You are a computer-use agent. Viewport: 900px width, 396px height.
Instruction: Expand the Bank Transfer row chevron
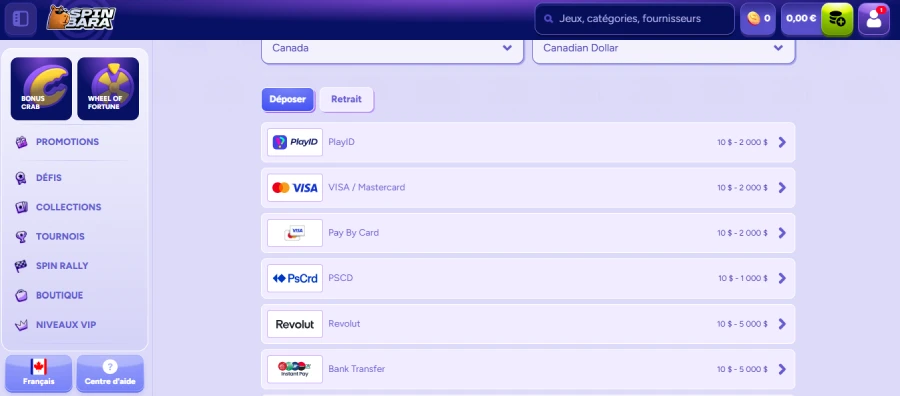[x=782, y=369]
